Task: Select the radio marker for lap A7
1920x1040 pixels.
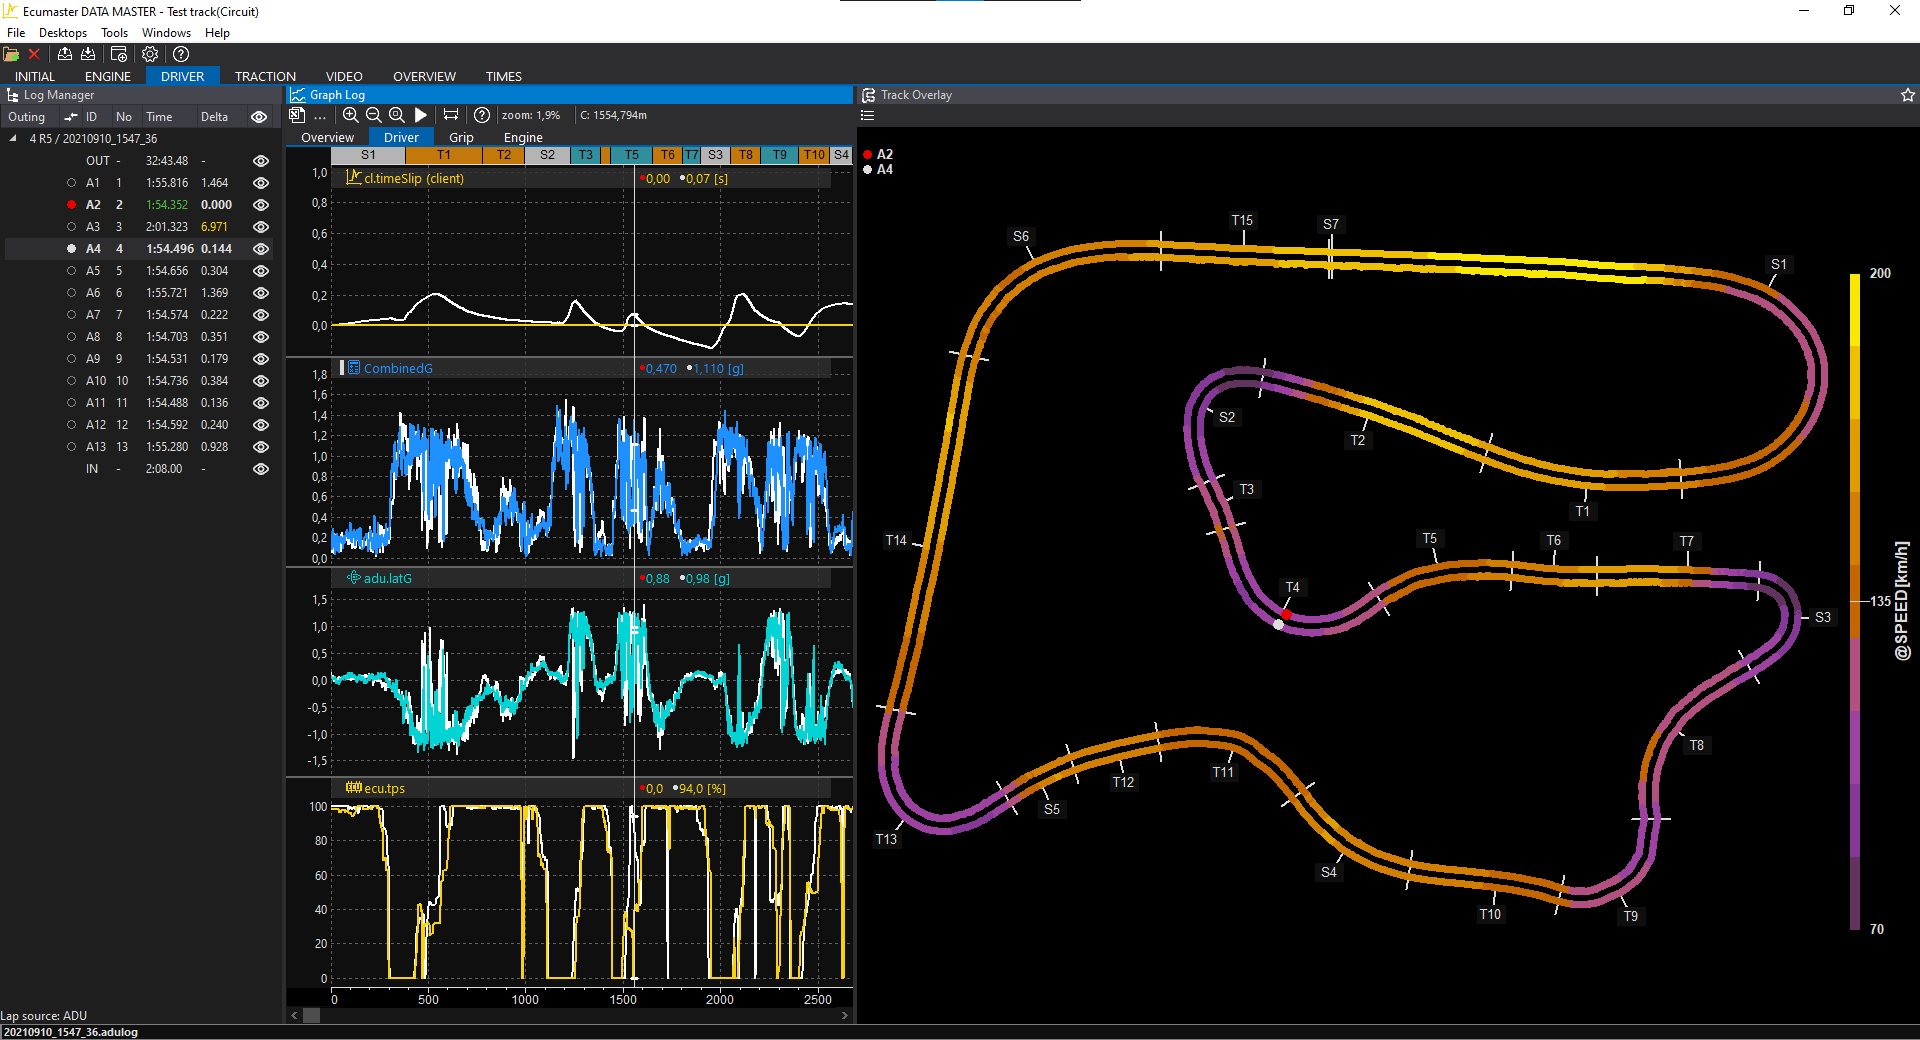Action: 71,315
